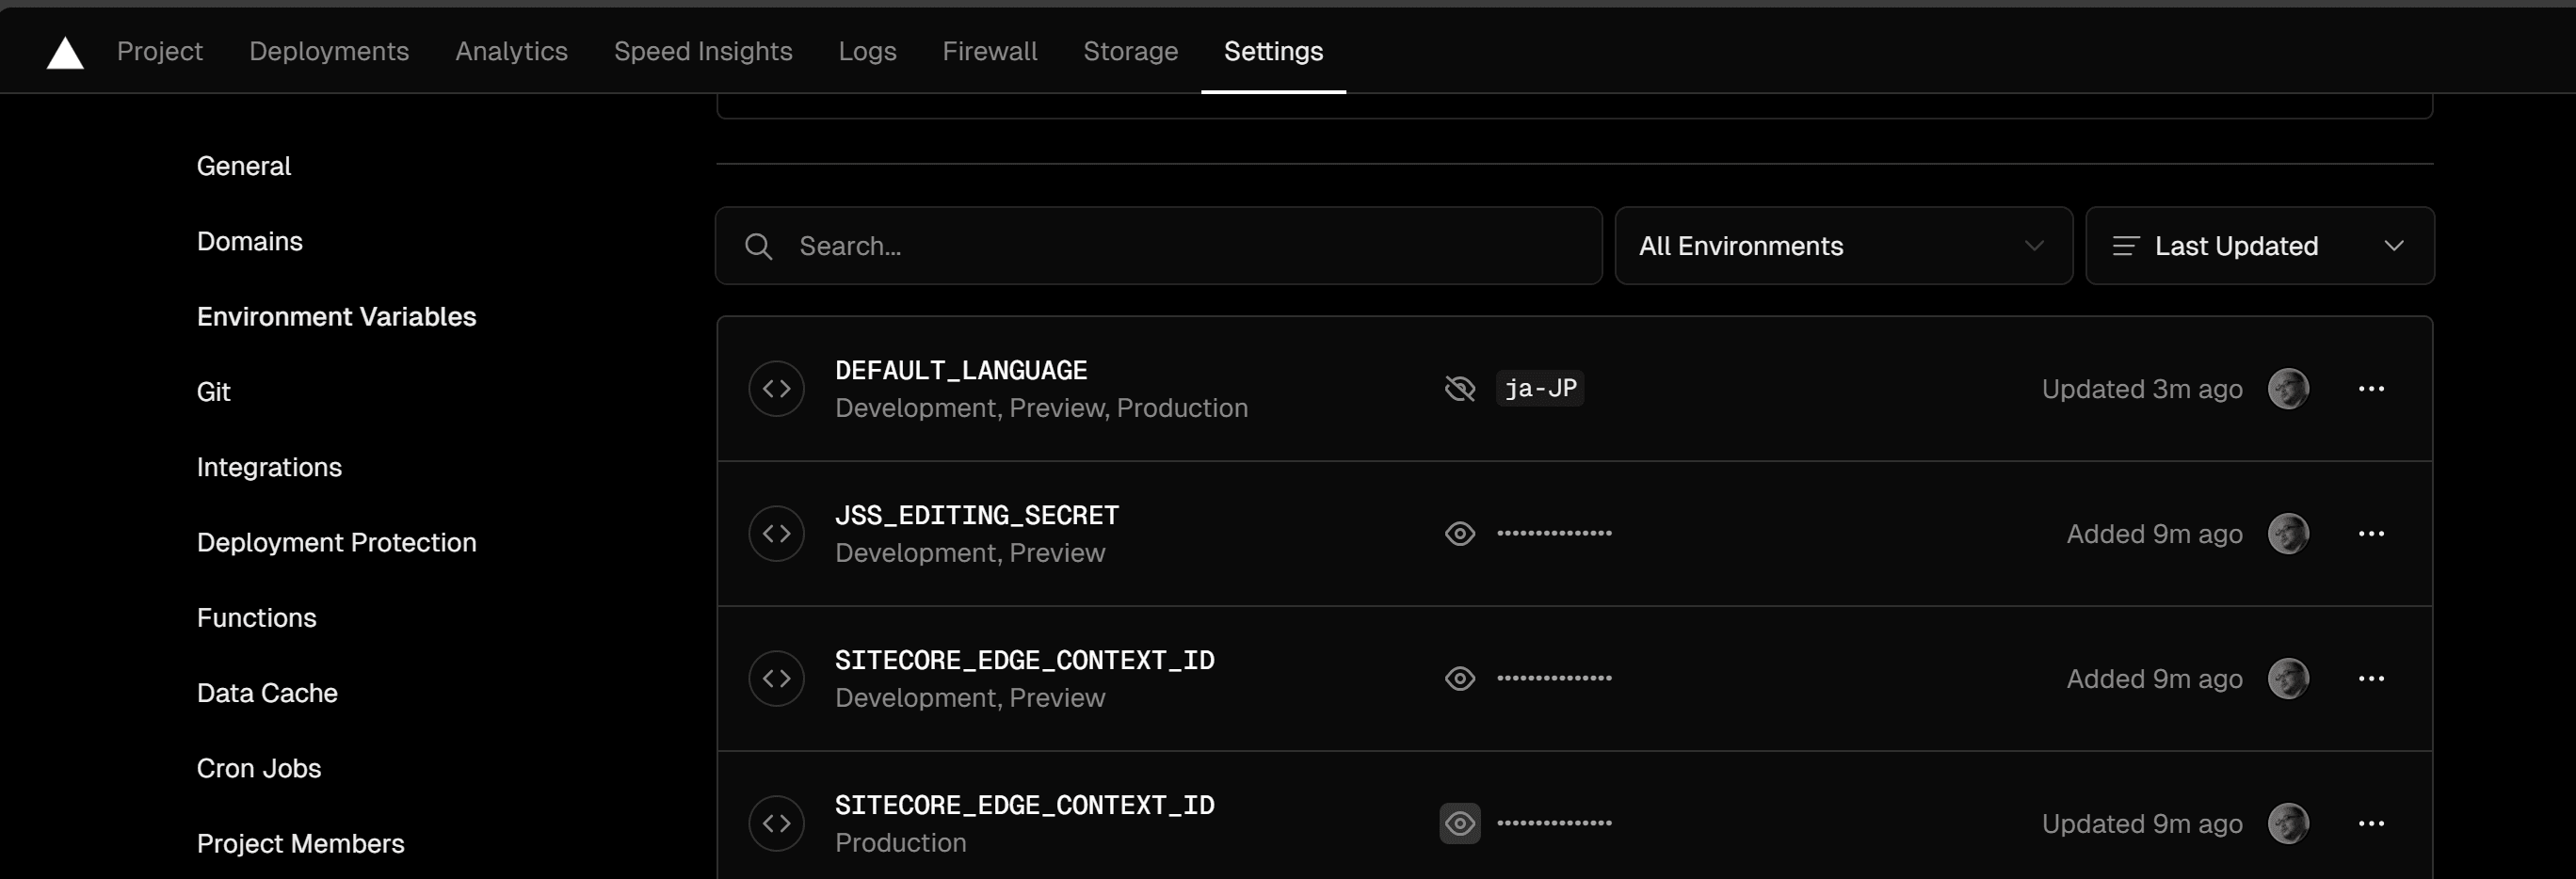The image size is (2576, 879).
Task: Open the Speed Insights tab
Action: [703, 51]
